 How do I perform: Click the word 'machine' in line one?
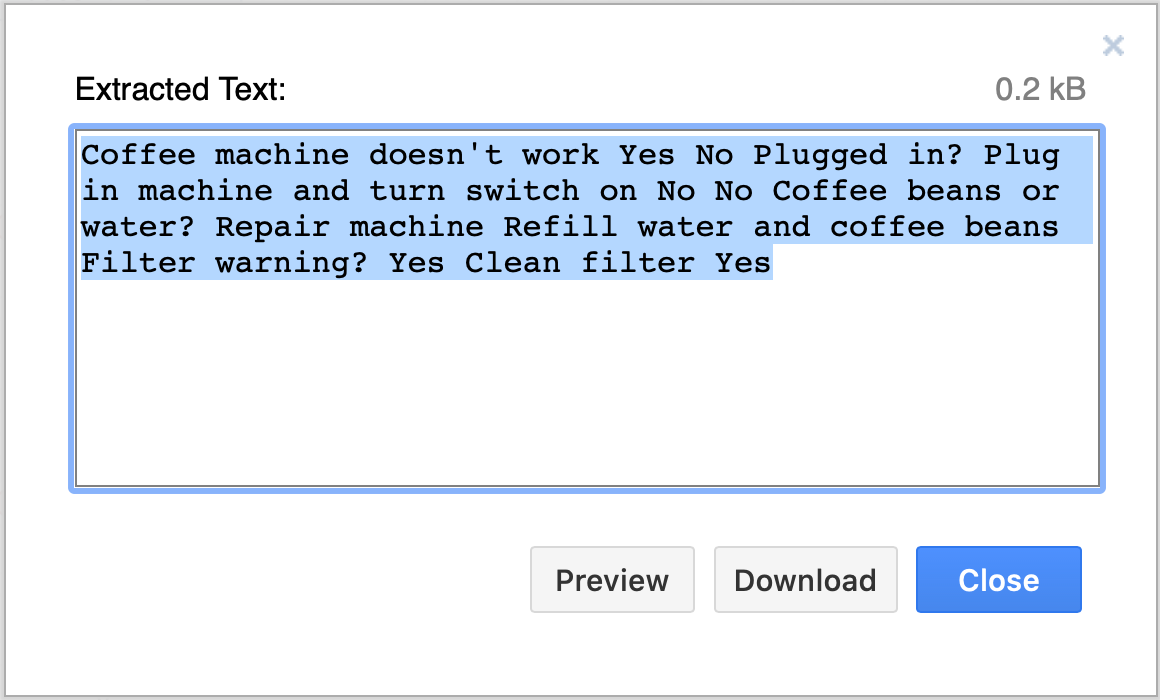pos(279,155)
